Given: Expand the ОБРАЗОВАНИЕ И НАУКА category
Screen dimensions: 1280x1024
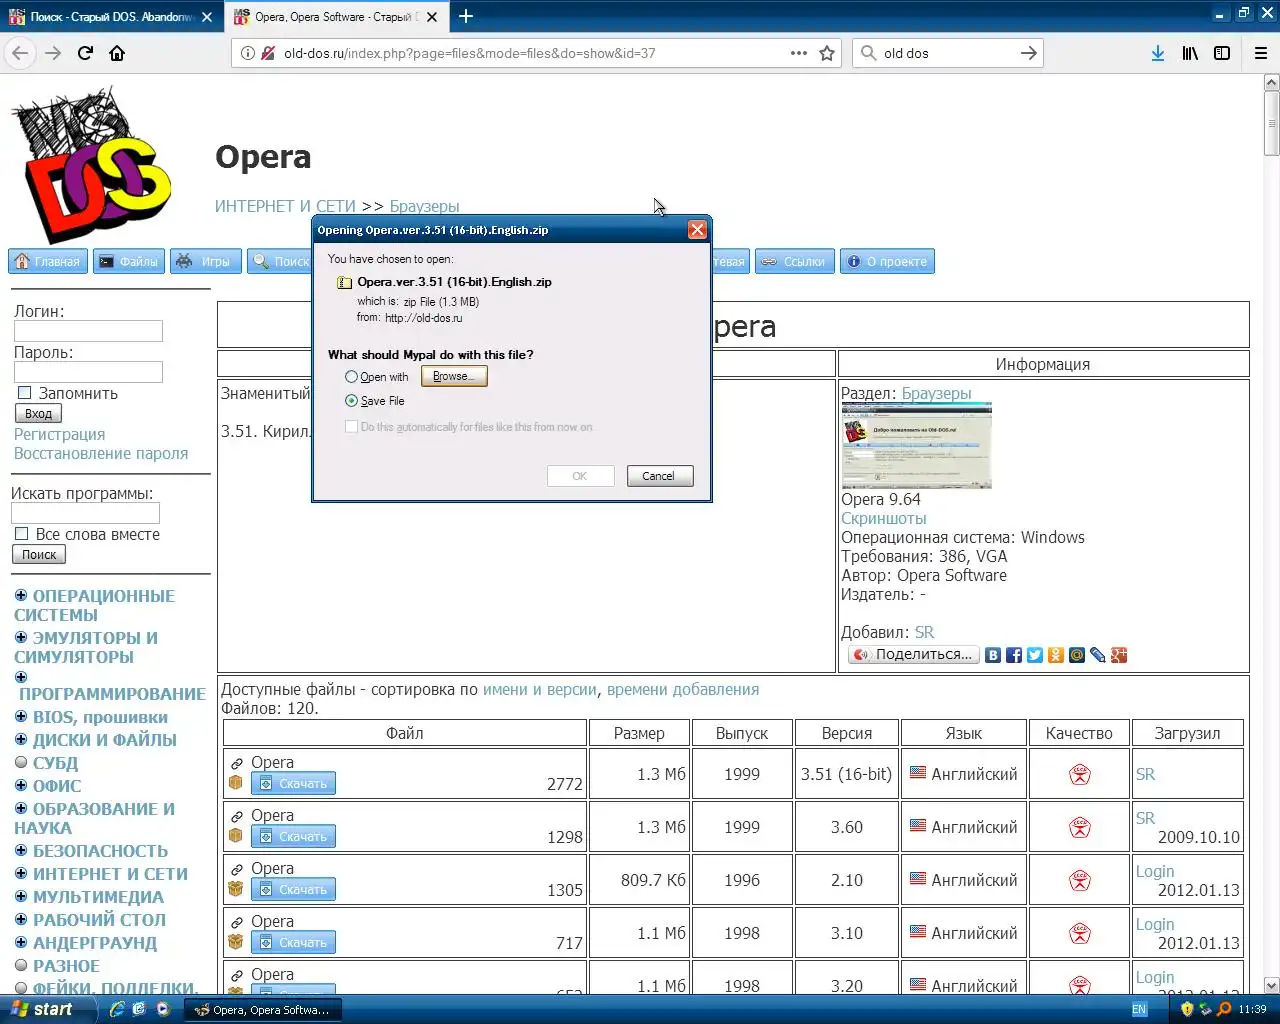Looking at the screenshot, I should [21, 808].
